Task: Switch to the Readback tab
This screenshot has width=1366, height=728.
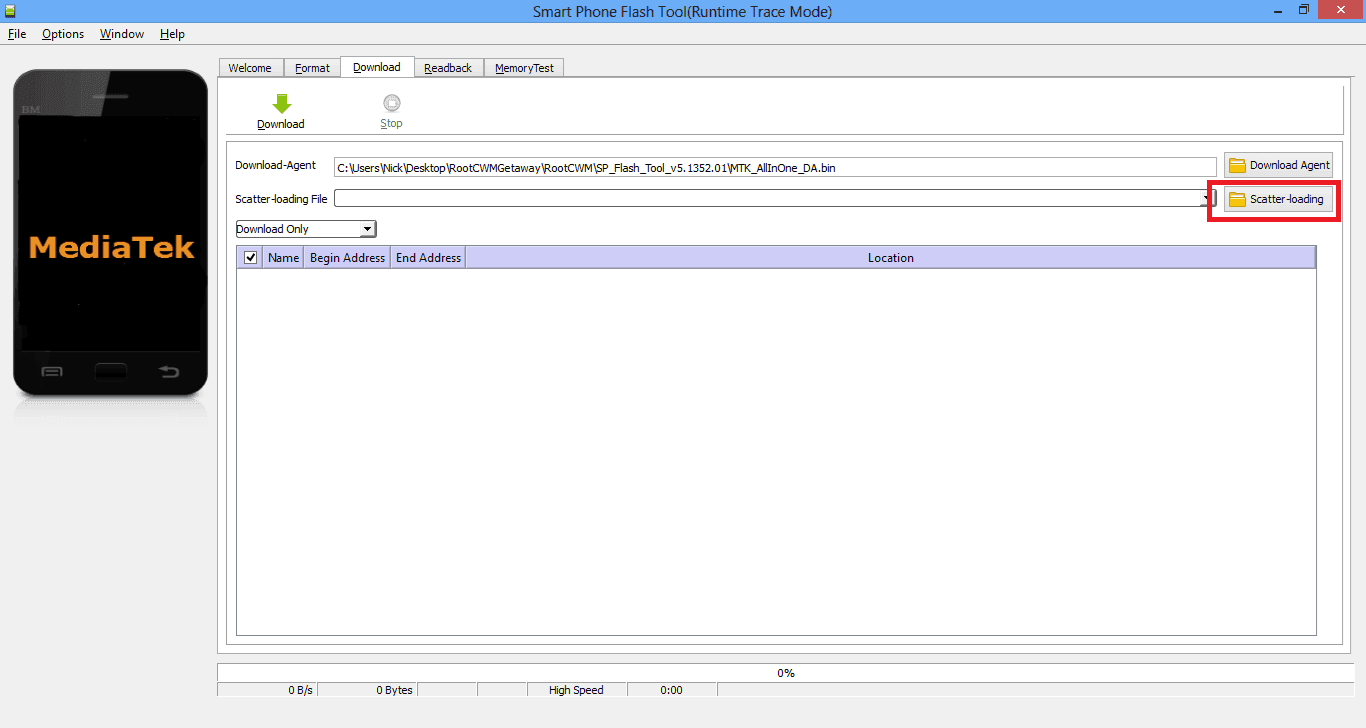Action: coord(448,68)
